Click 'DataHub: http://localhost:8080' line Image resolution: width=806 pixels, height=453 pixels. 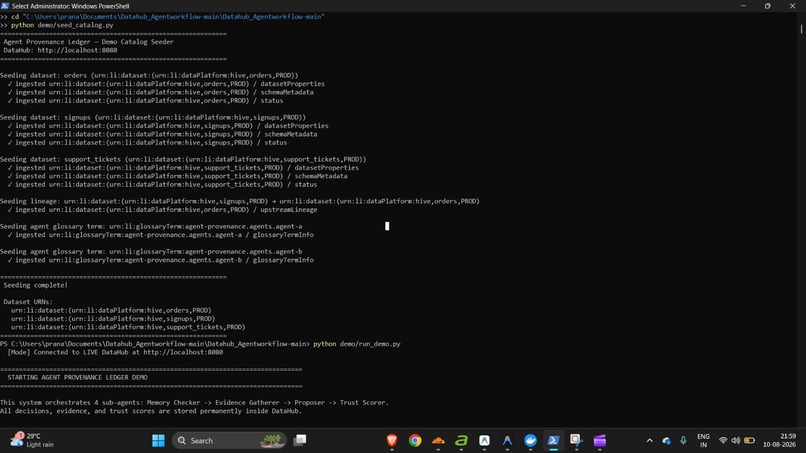(x=60, y=50)
